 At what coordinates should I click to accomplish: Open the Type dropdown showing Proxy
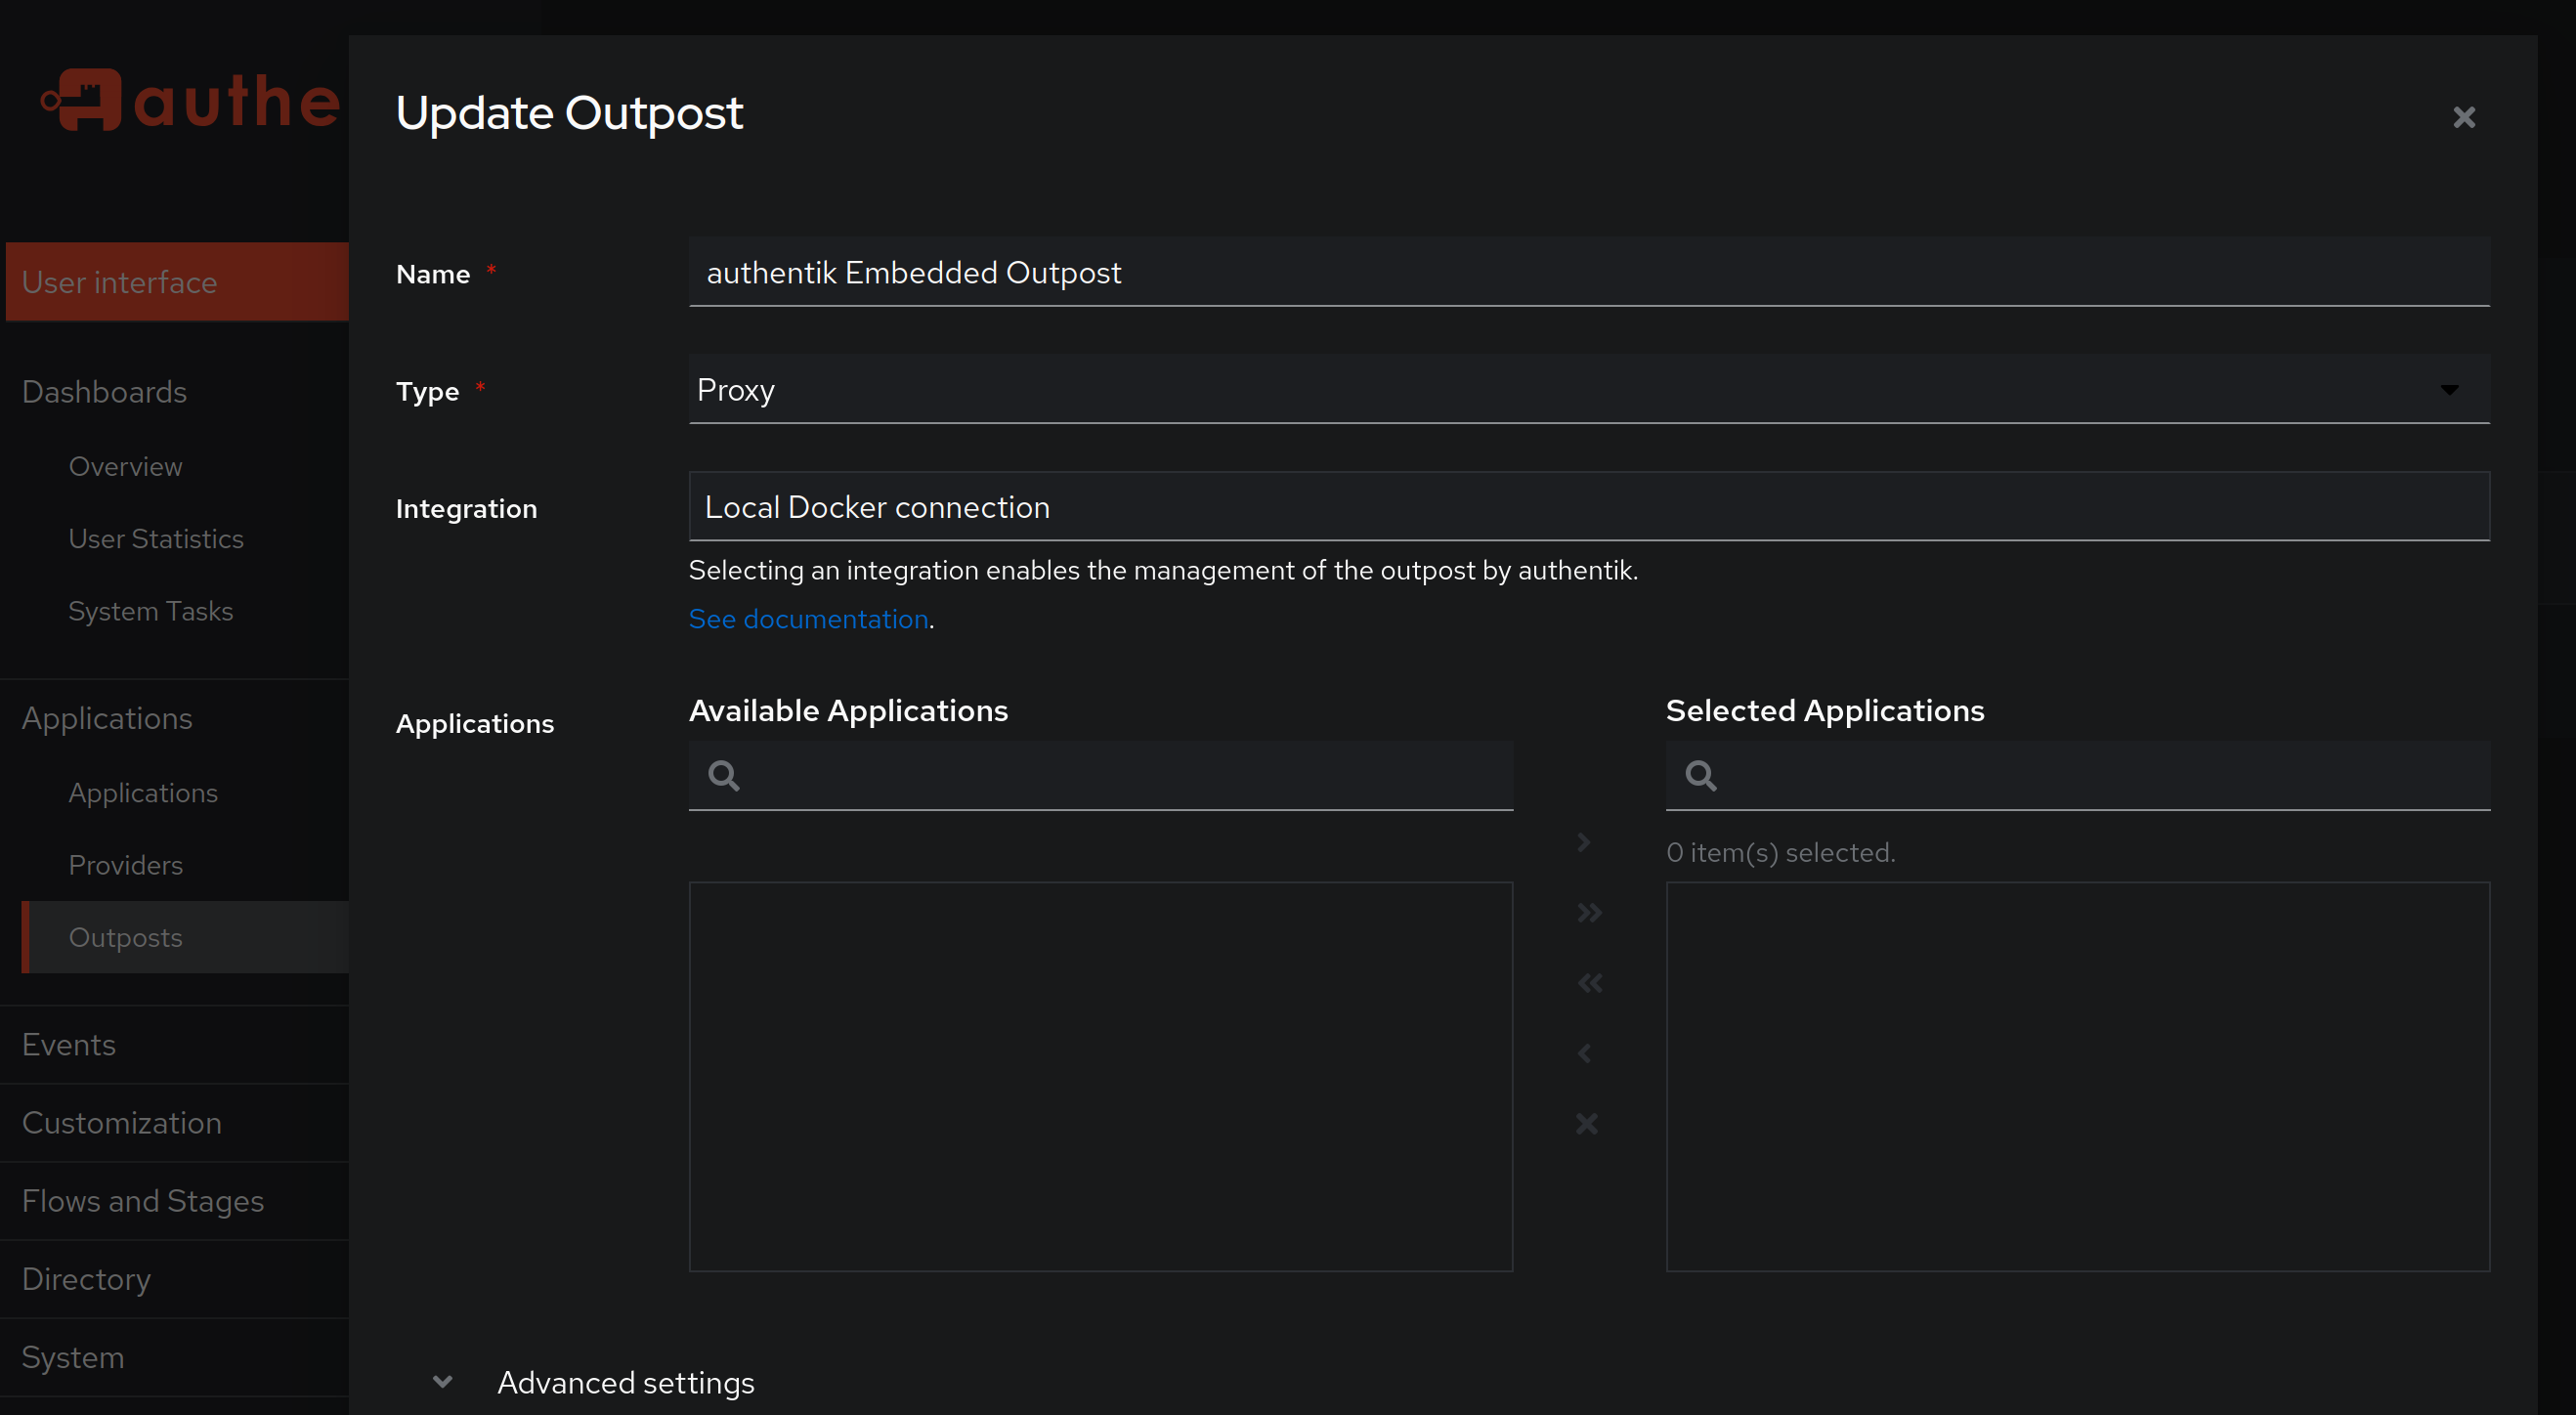(x=1589, y=389)
